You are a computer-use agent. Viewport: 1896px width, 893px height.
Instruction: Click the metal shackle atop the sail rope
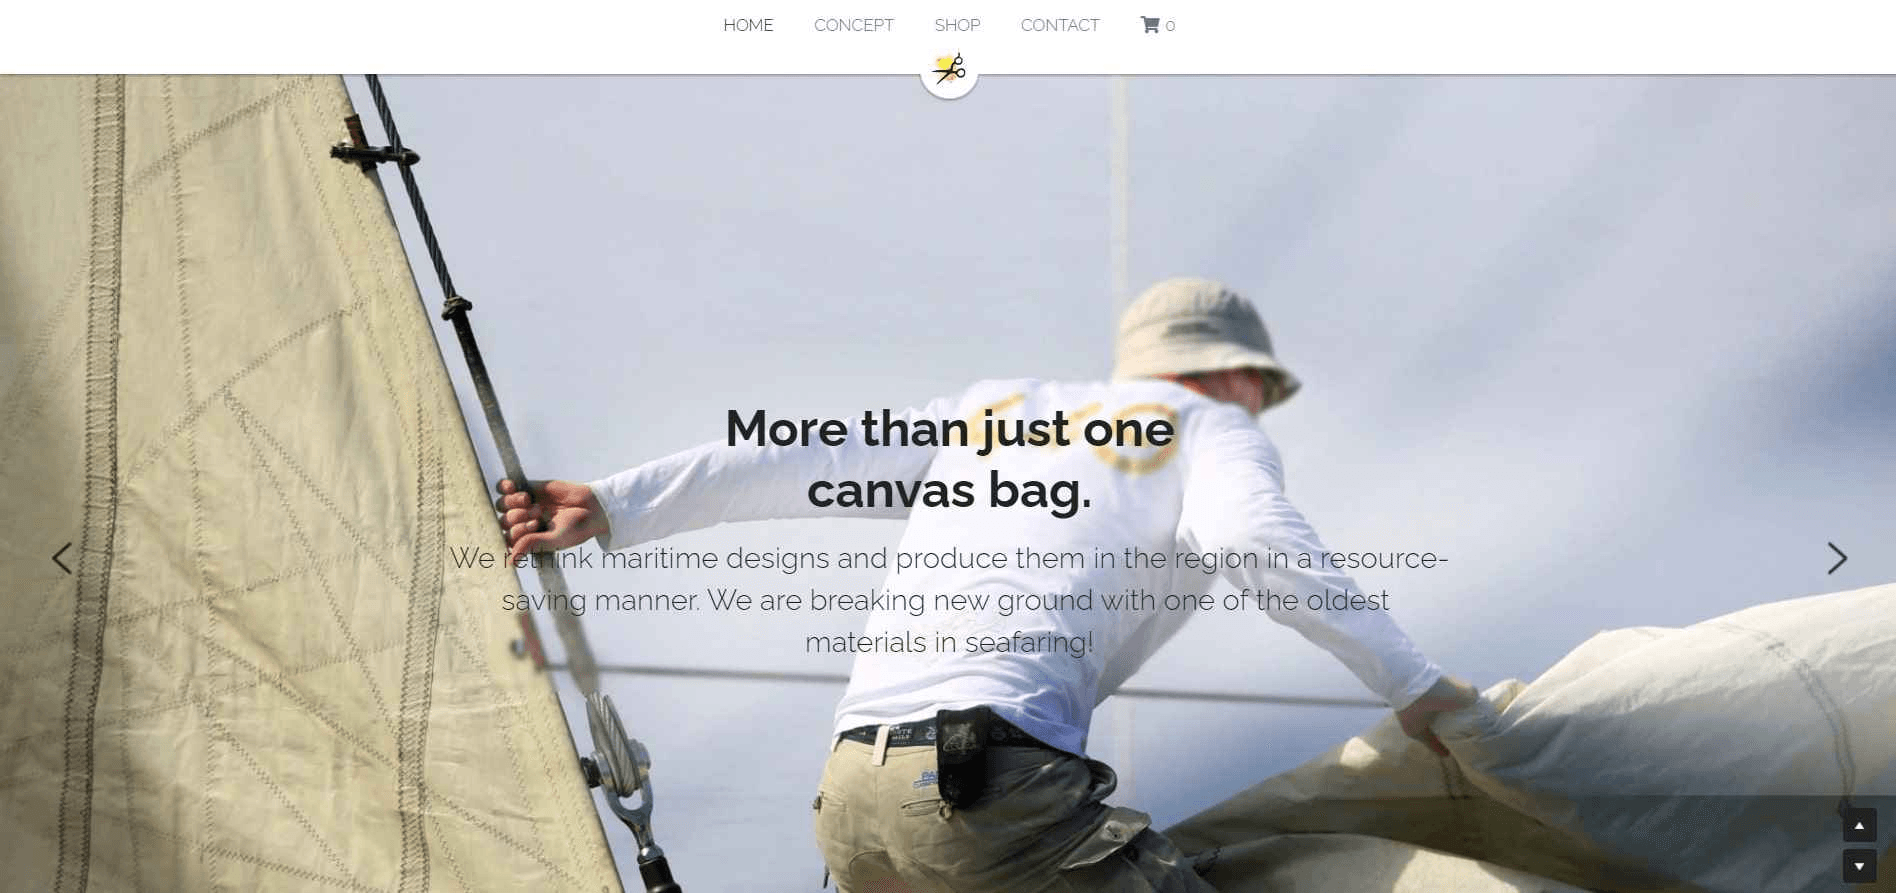374,150
